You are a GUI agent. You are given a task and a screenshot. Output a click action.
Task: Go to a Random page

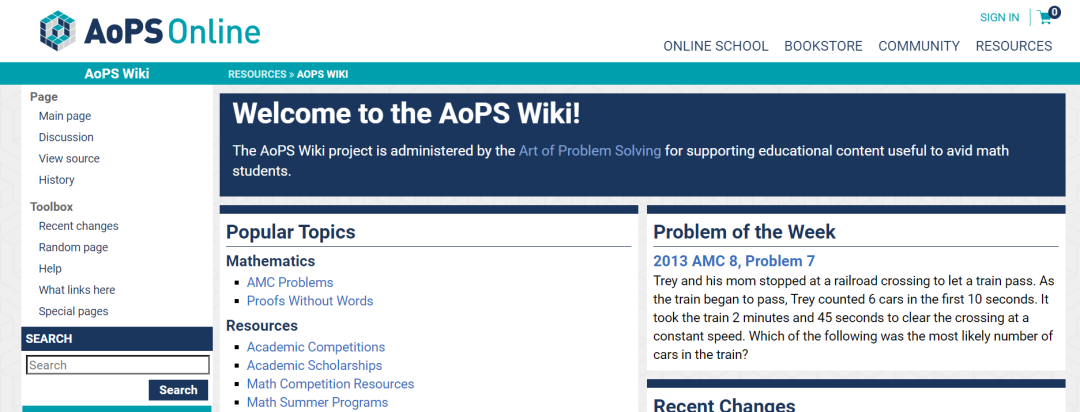(x=73, y=247)
